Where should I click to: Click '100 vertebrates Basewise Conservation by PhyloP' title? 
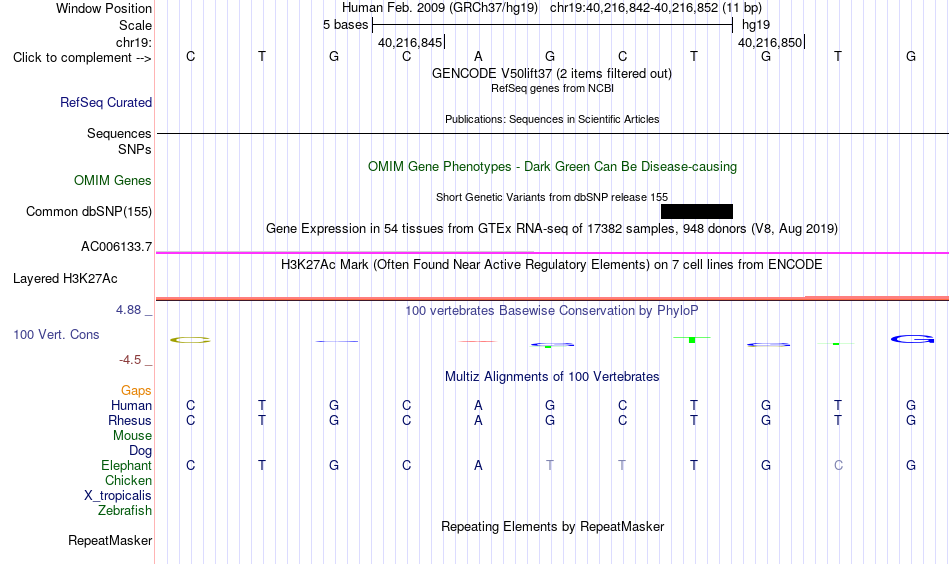pos(551,311)
